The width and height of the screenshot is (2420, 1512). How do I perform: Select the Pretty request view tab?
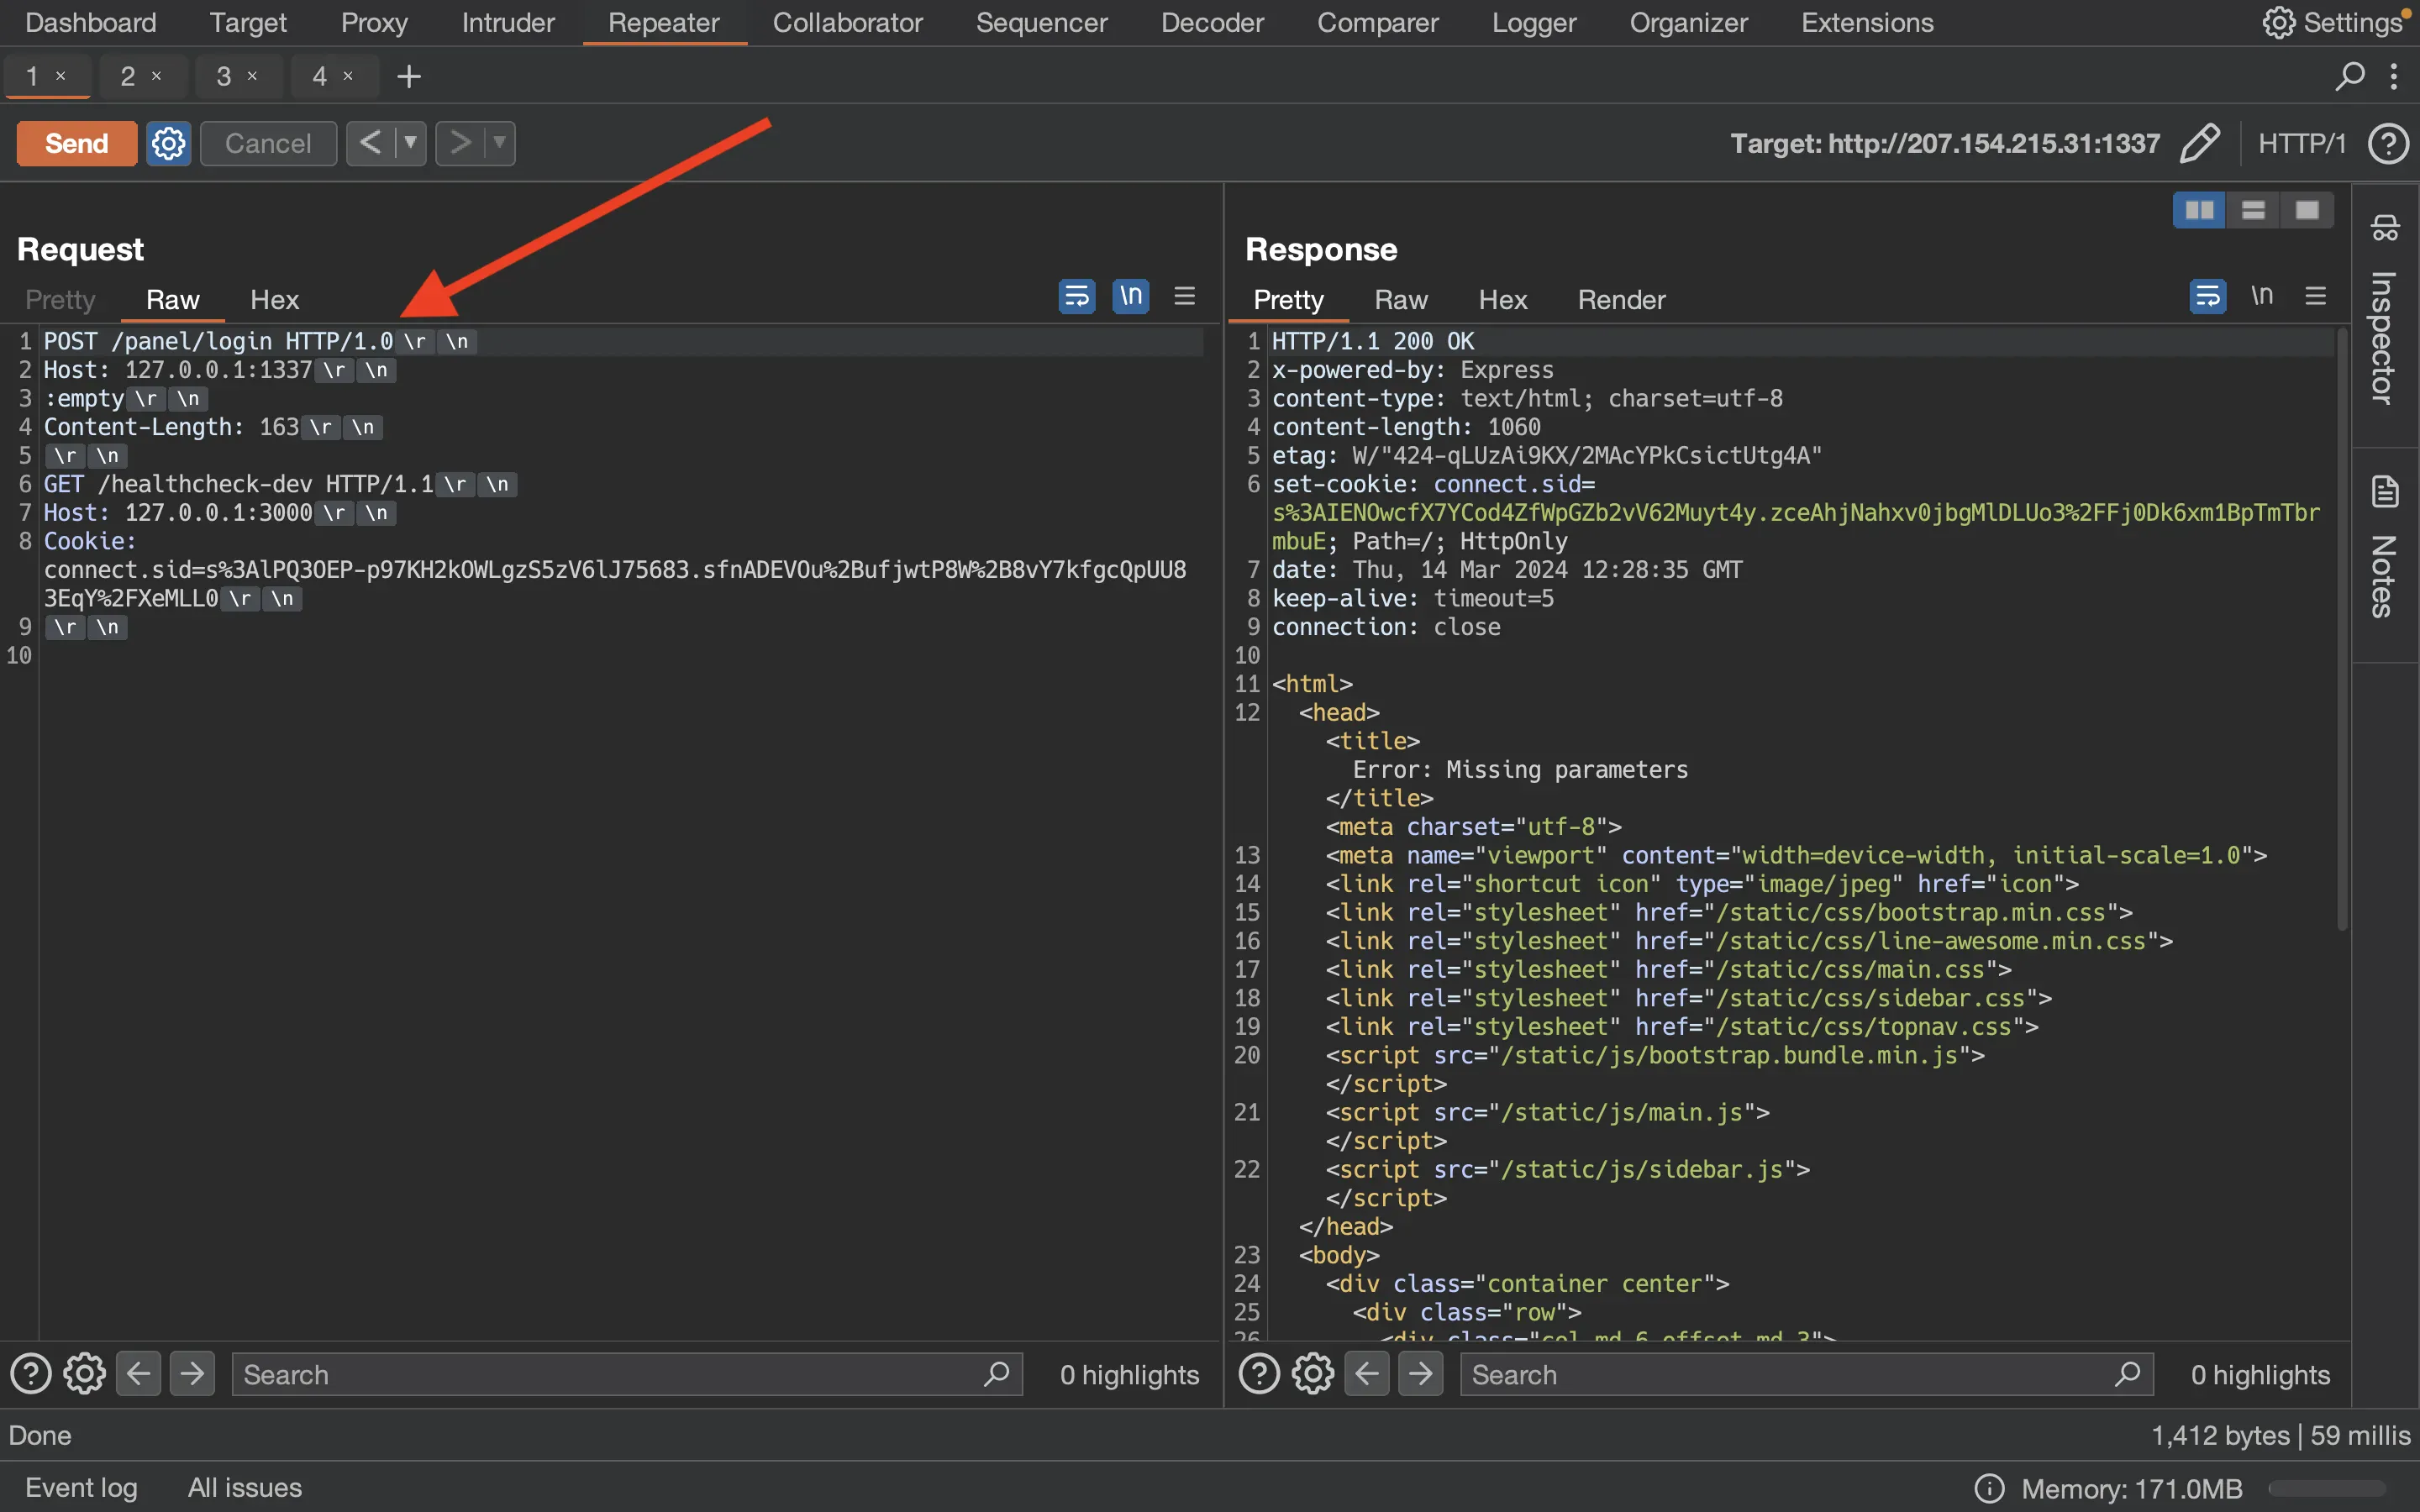[60, 300]
